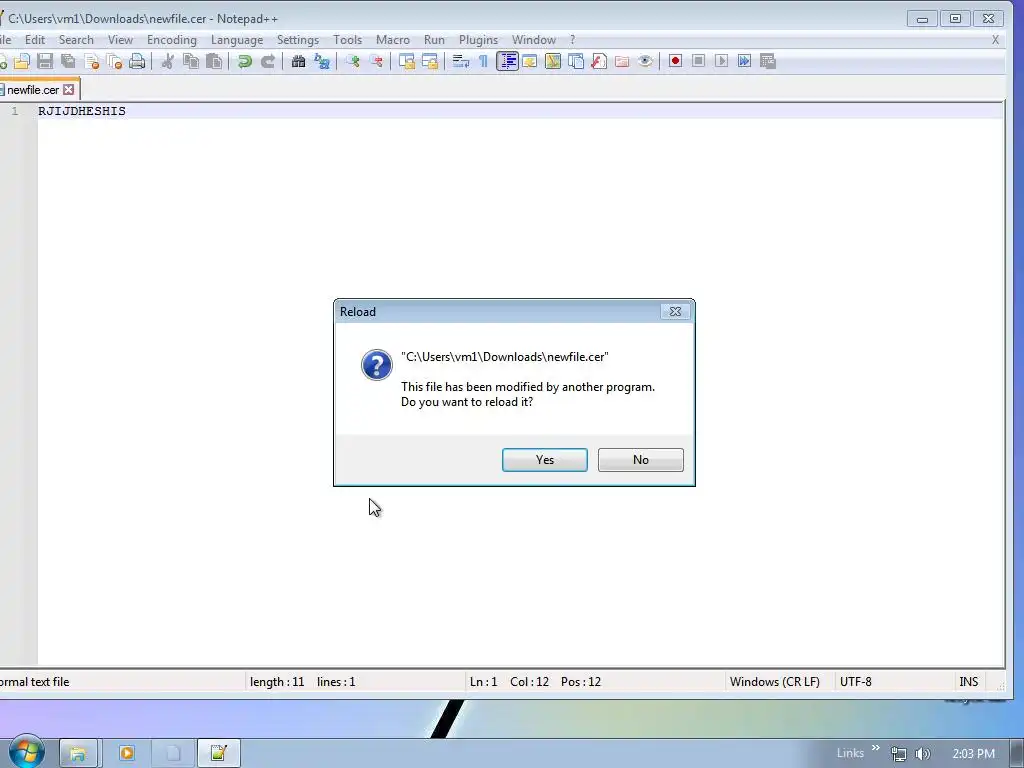The height and width of the screenshot is (768, 1024).
Task: Open the Run menu
Action: (x=434, y=40)
